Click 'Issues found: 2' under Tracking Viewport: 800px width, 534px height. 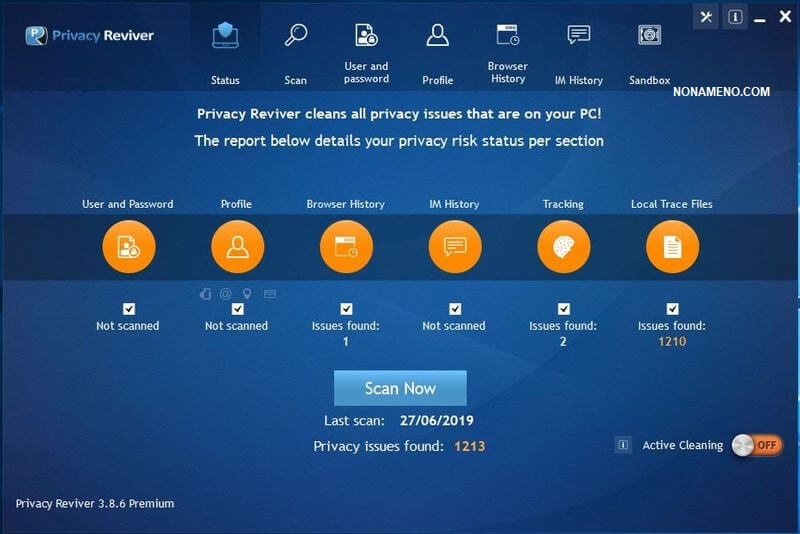pos(563,334)
